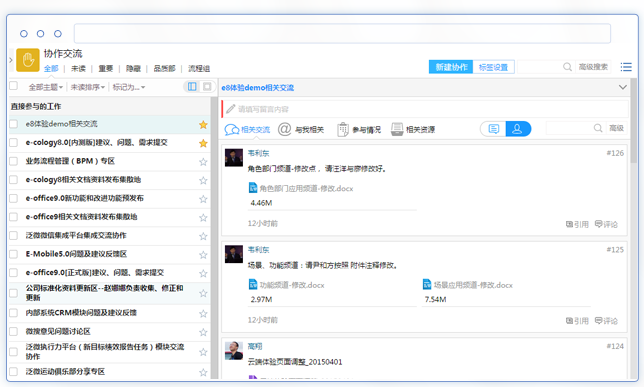
Task: Select the 隐藏 filter tab
Action: tap(133, 69)
